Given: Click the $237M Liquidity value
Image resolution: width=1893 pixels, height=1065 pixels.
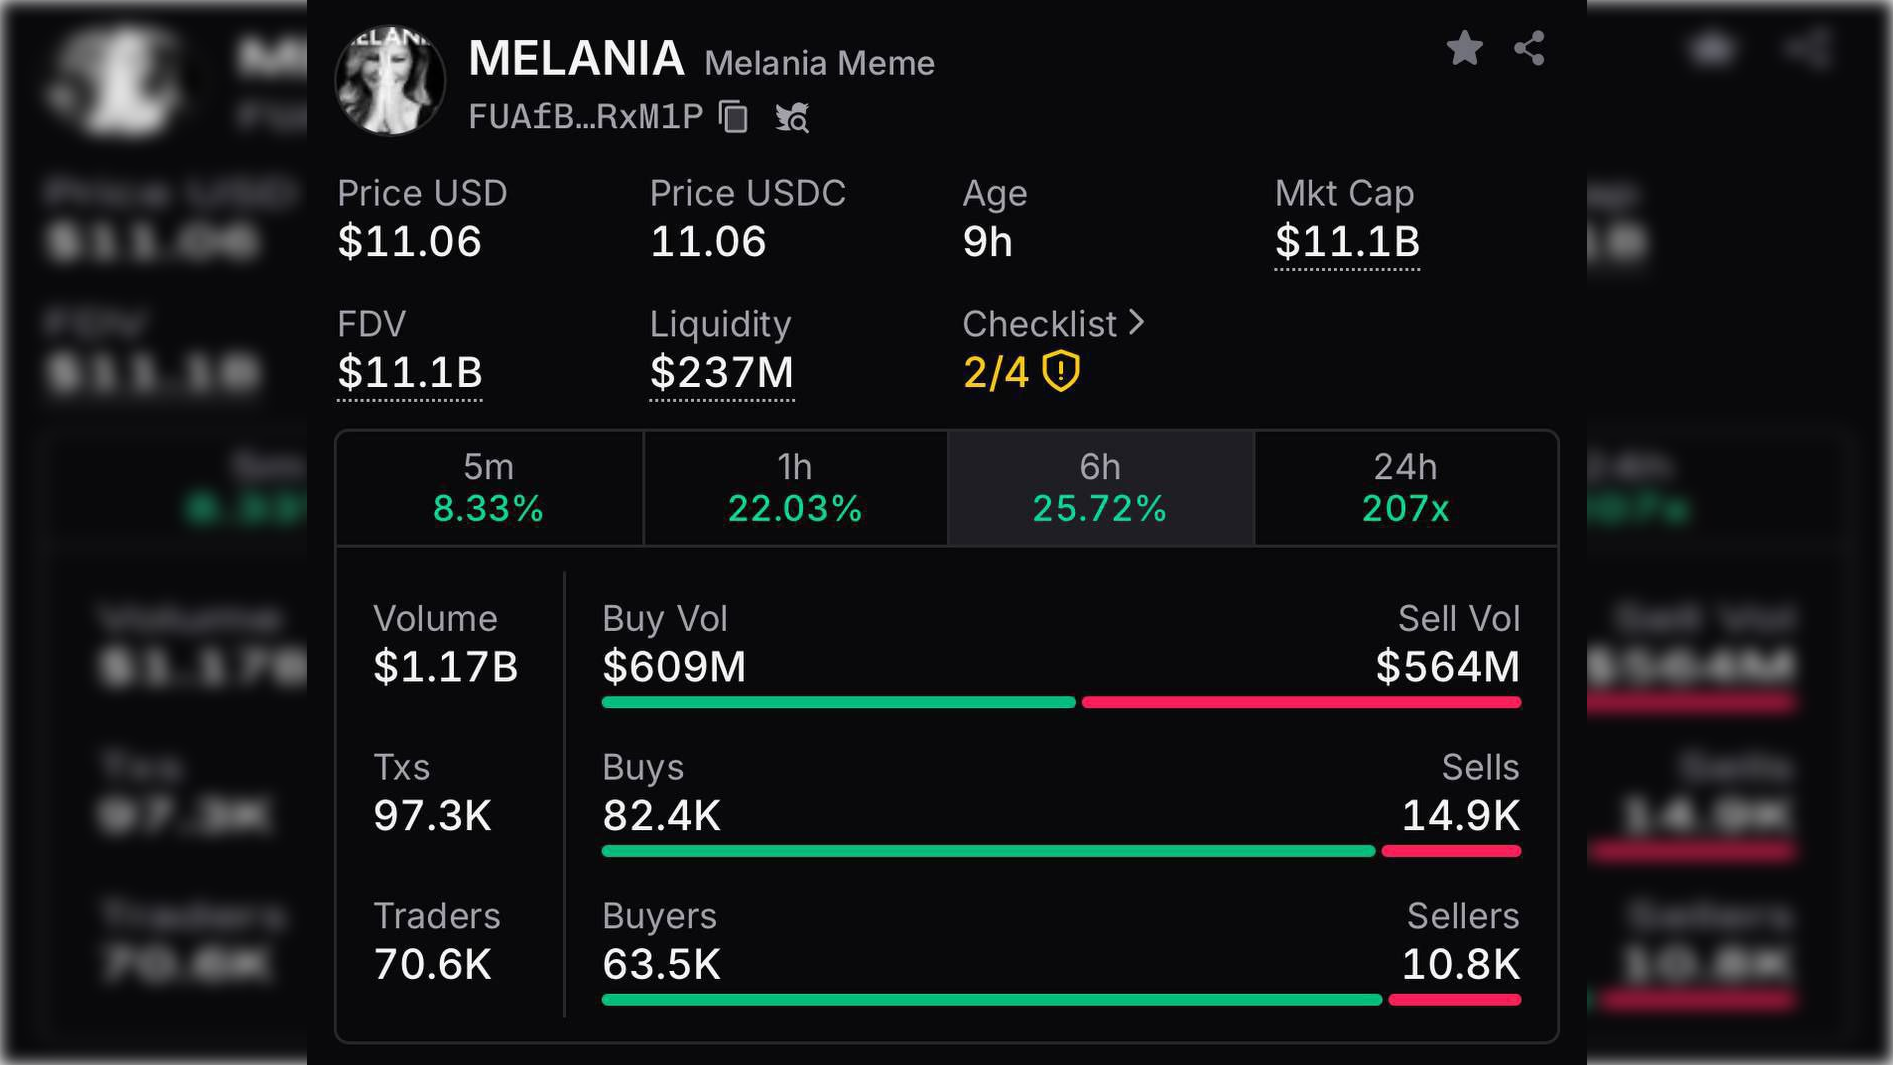Looking at the screenshot, I should pyautogui.click(x=721, y=372).
